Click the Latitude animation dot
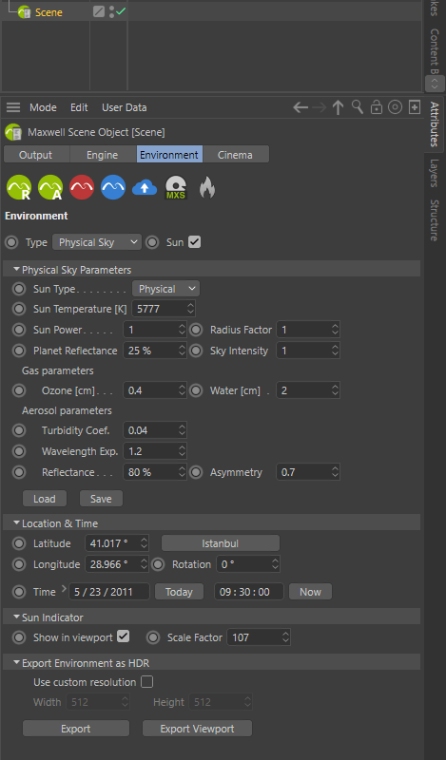 pyautogui.click(x=19, y=543)
